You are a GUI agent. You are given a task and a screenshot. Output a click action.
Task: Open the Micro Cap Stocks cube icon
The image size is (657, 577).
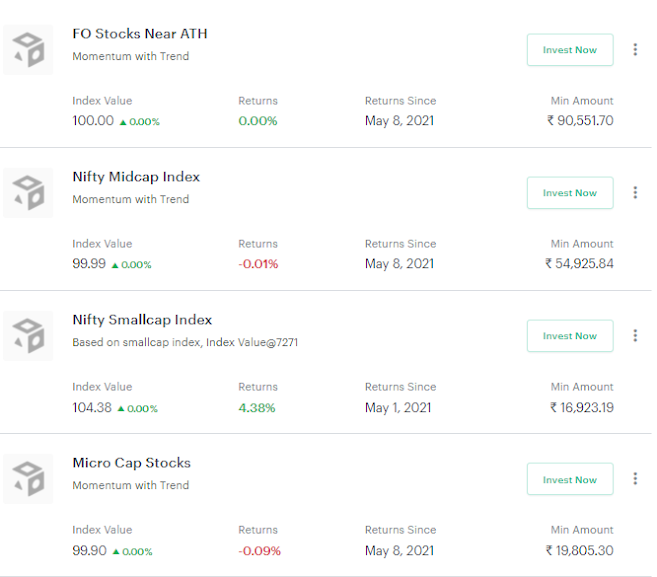click(28, 479)
